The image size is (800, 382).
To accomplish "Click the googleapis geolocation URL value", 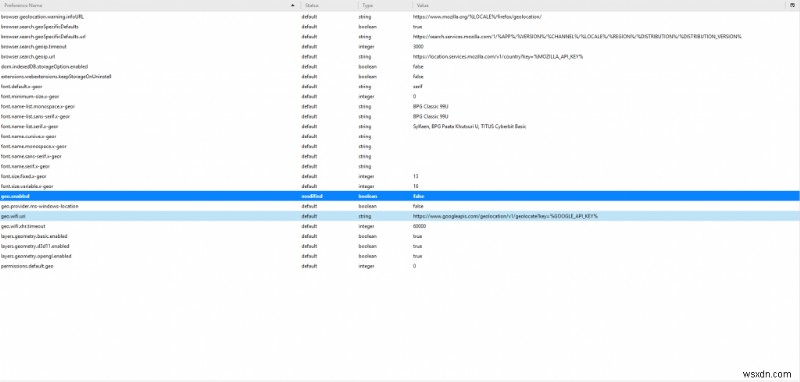I will 505,216.
